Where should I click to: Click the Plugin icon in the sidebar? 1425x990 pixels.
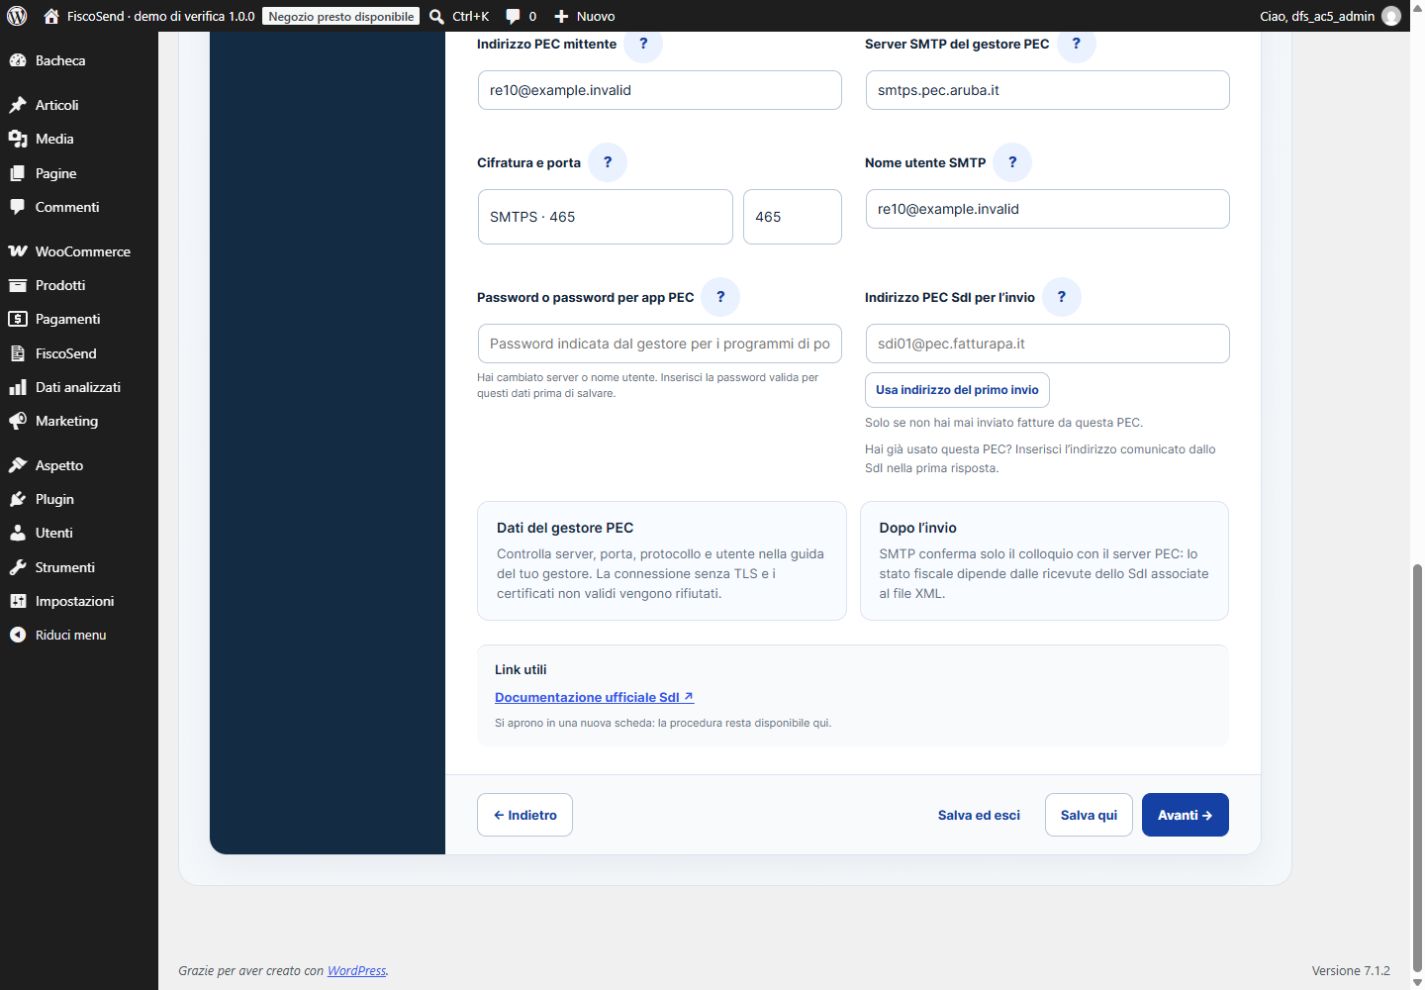coord(17,499)
